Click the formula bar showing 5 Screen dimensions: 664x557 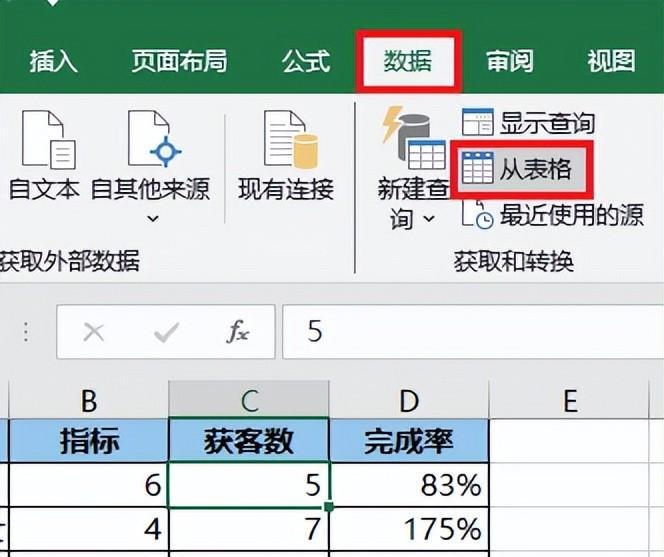(x=473, y=332)
